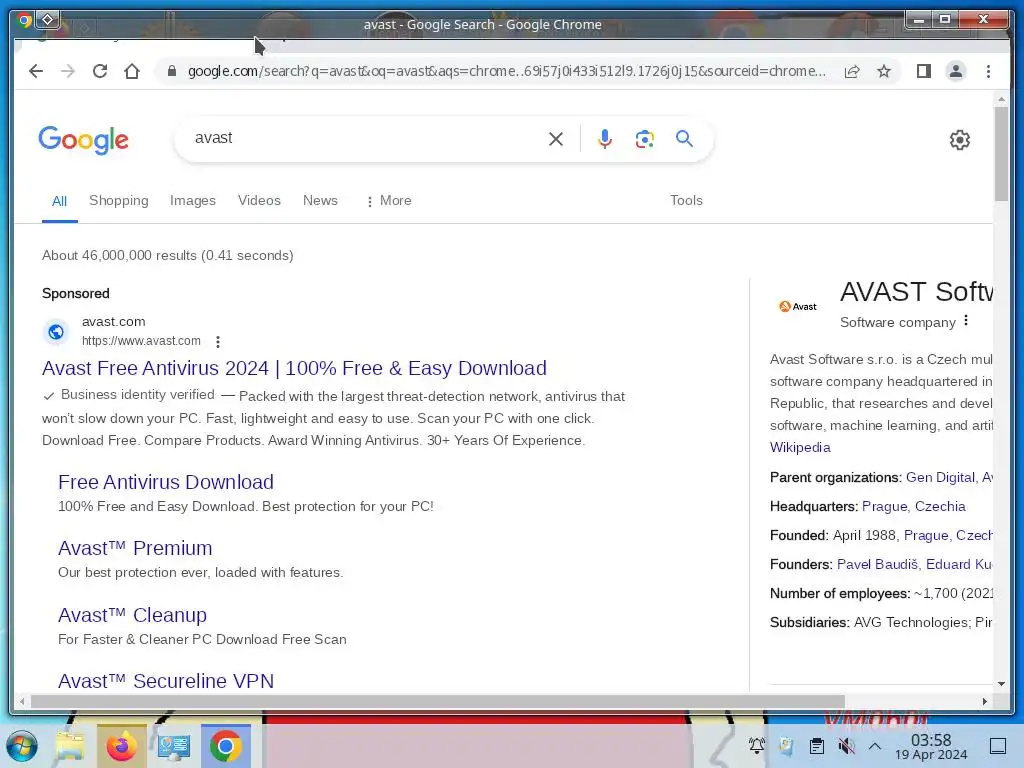Click the search input field

click(366, 138)
